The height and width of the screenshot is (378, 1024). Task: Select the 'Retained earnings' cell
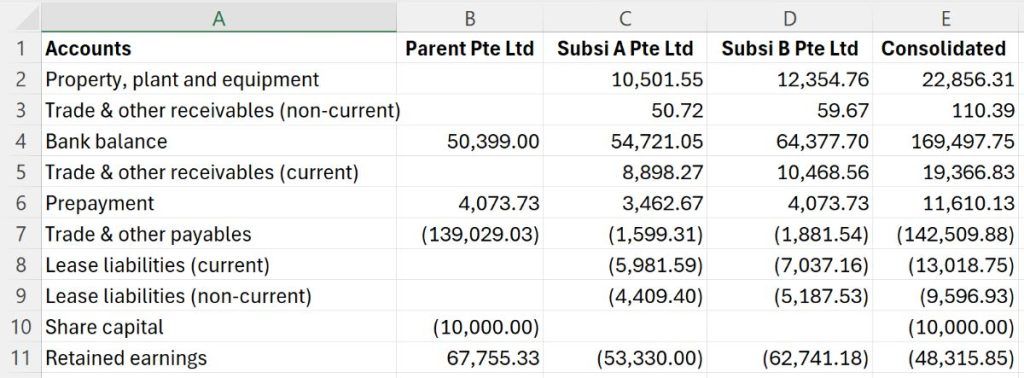click(x=219, y=358)
